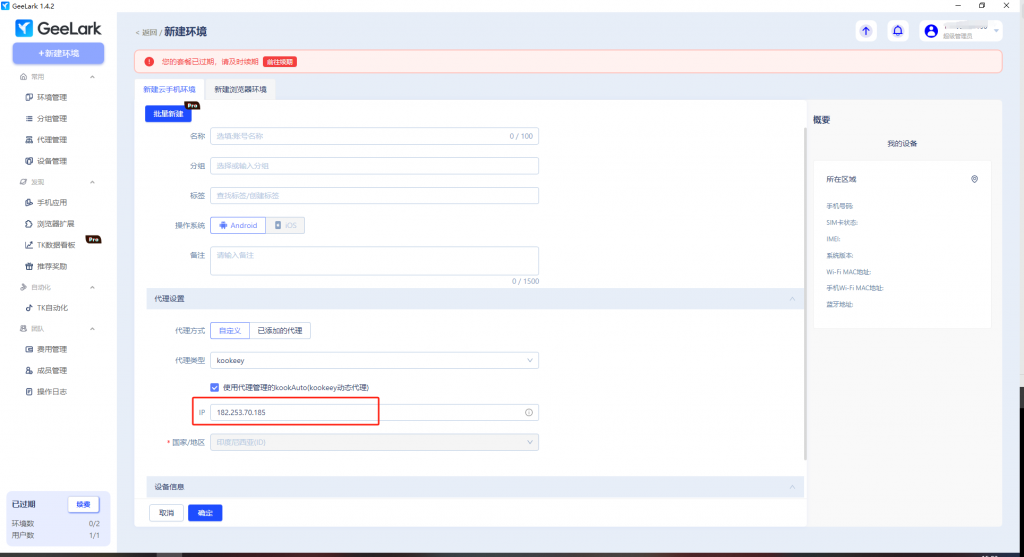Open the 代理类型 kookeey dropdown
1024x557 pixels.
tap(374, 360)
